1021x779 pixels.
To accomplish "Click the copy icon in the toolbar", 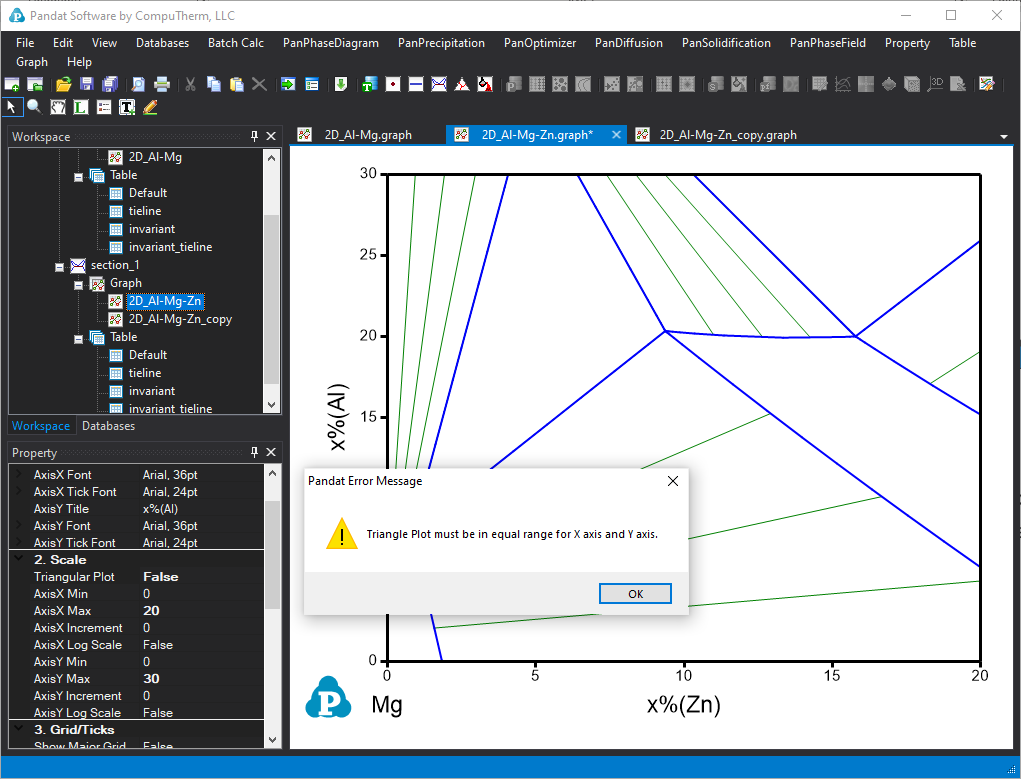I will [214, 84].
